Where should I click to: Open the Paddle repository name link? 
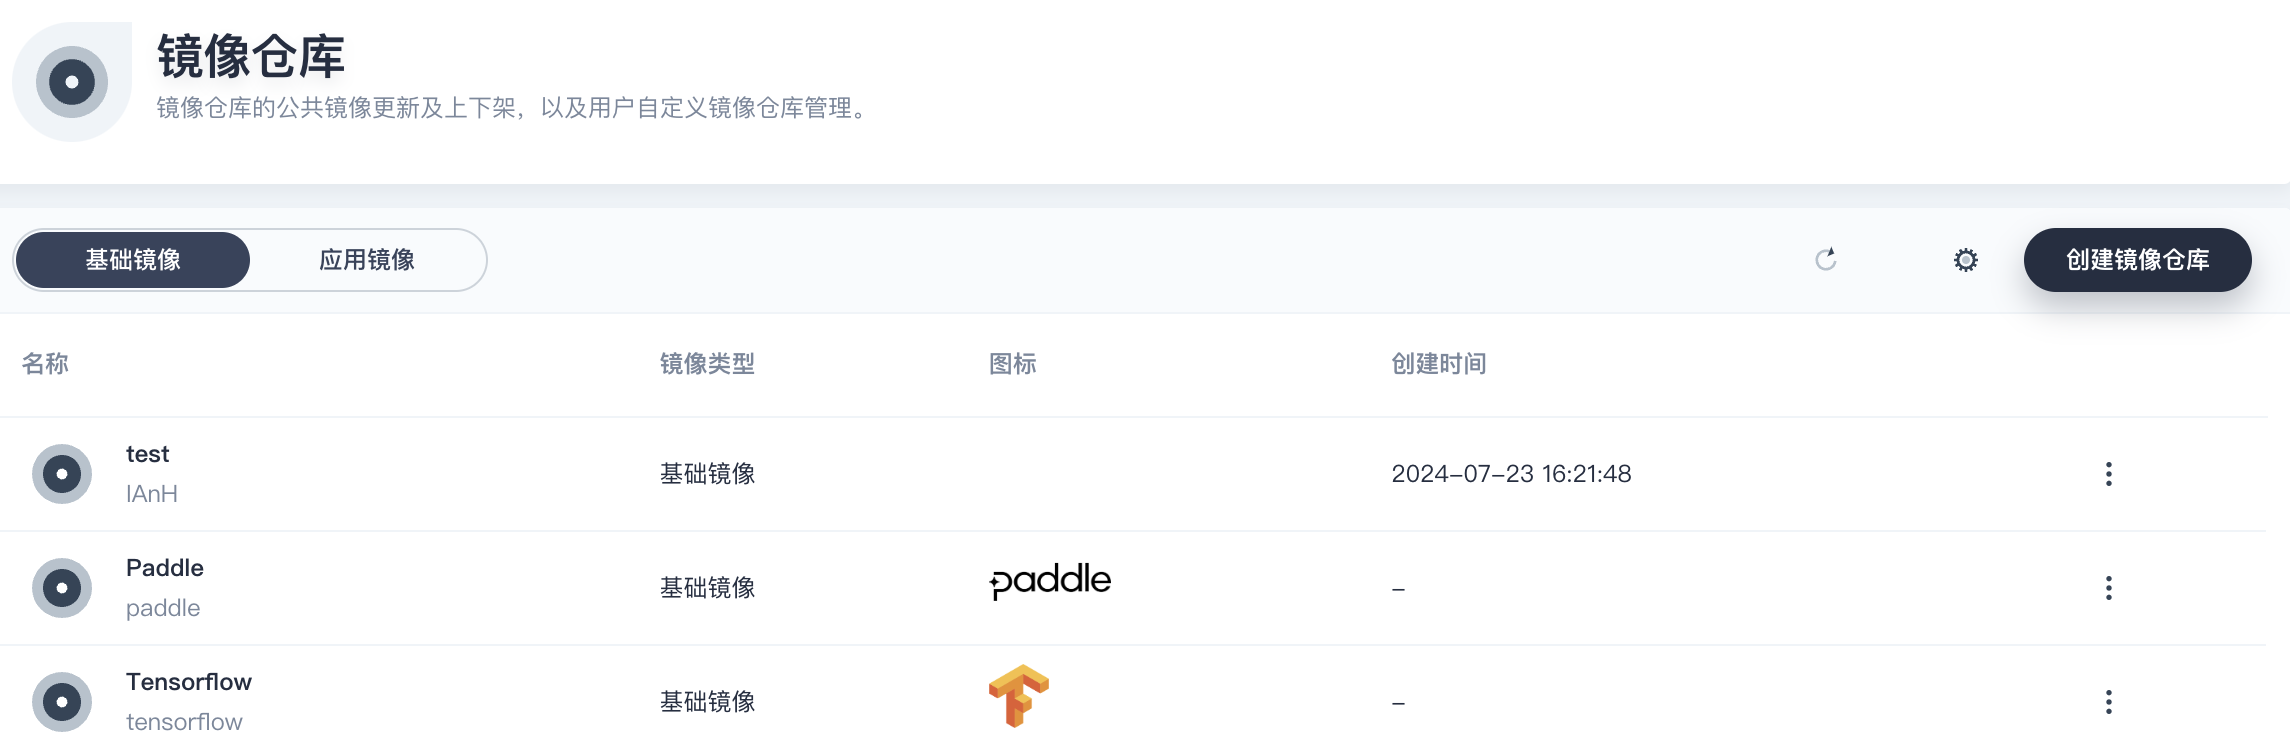[x=165, y=568]
